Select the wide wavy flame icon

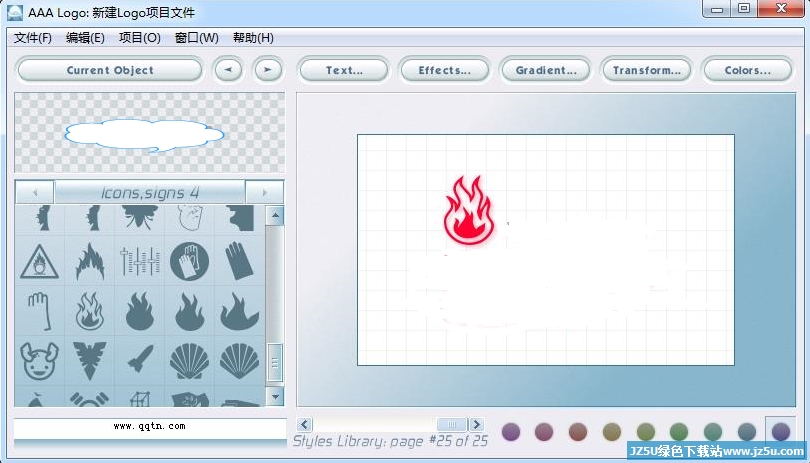click(240, 312)
